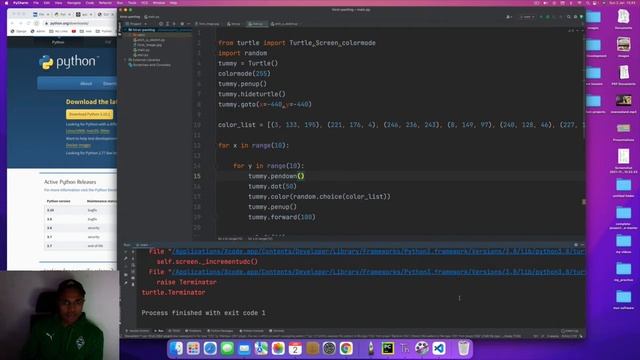Click 'tummy.hideturtle()' code line
The width and height of the screenshot is (640, 360).
[252, 94]
